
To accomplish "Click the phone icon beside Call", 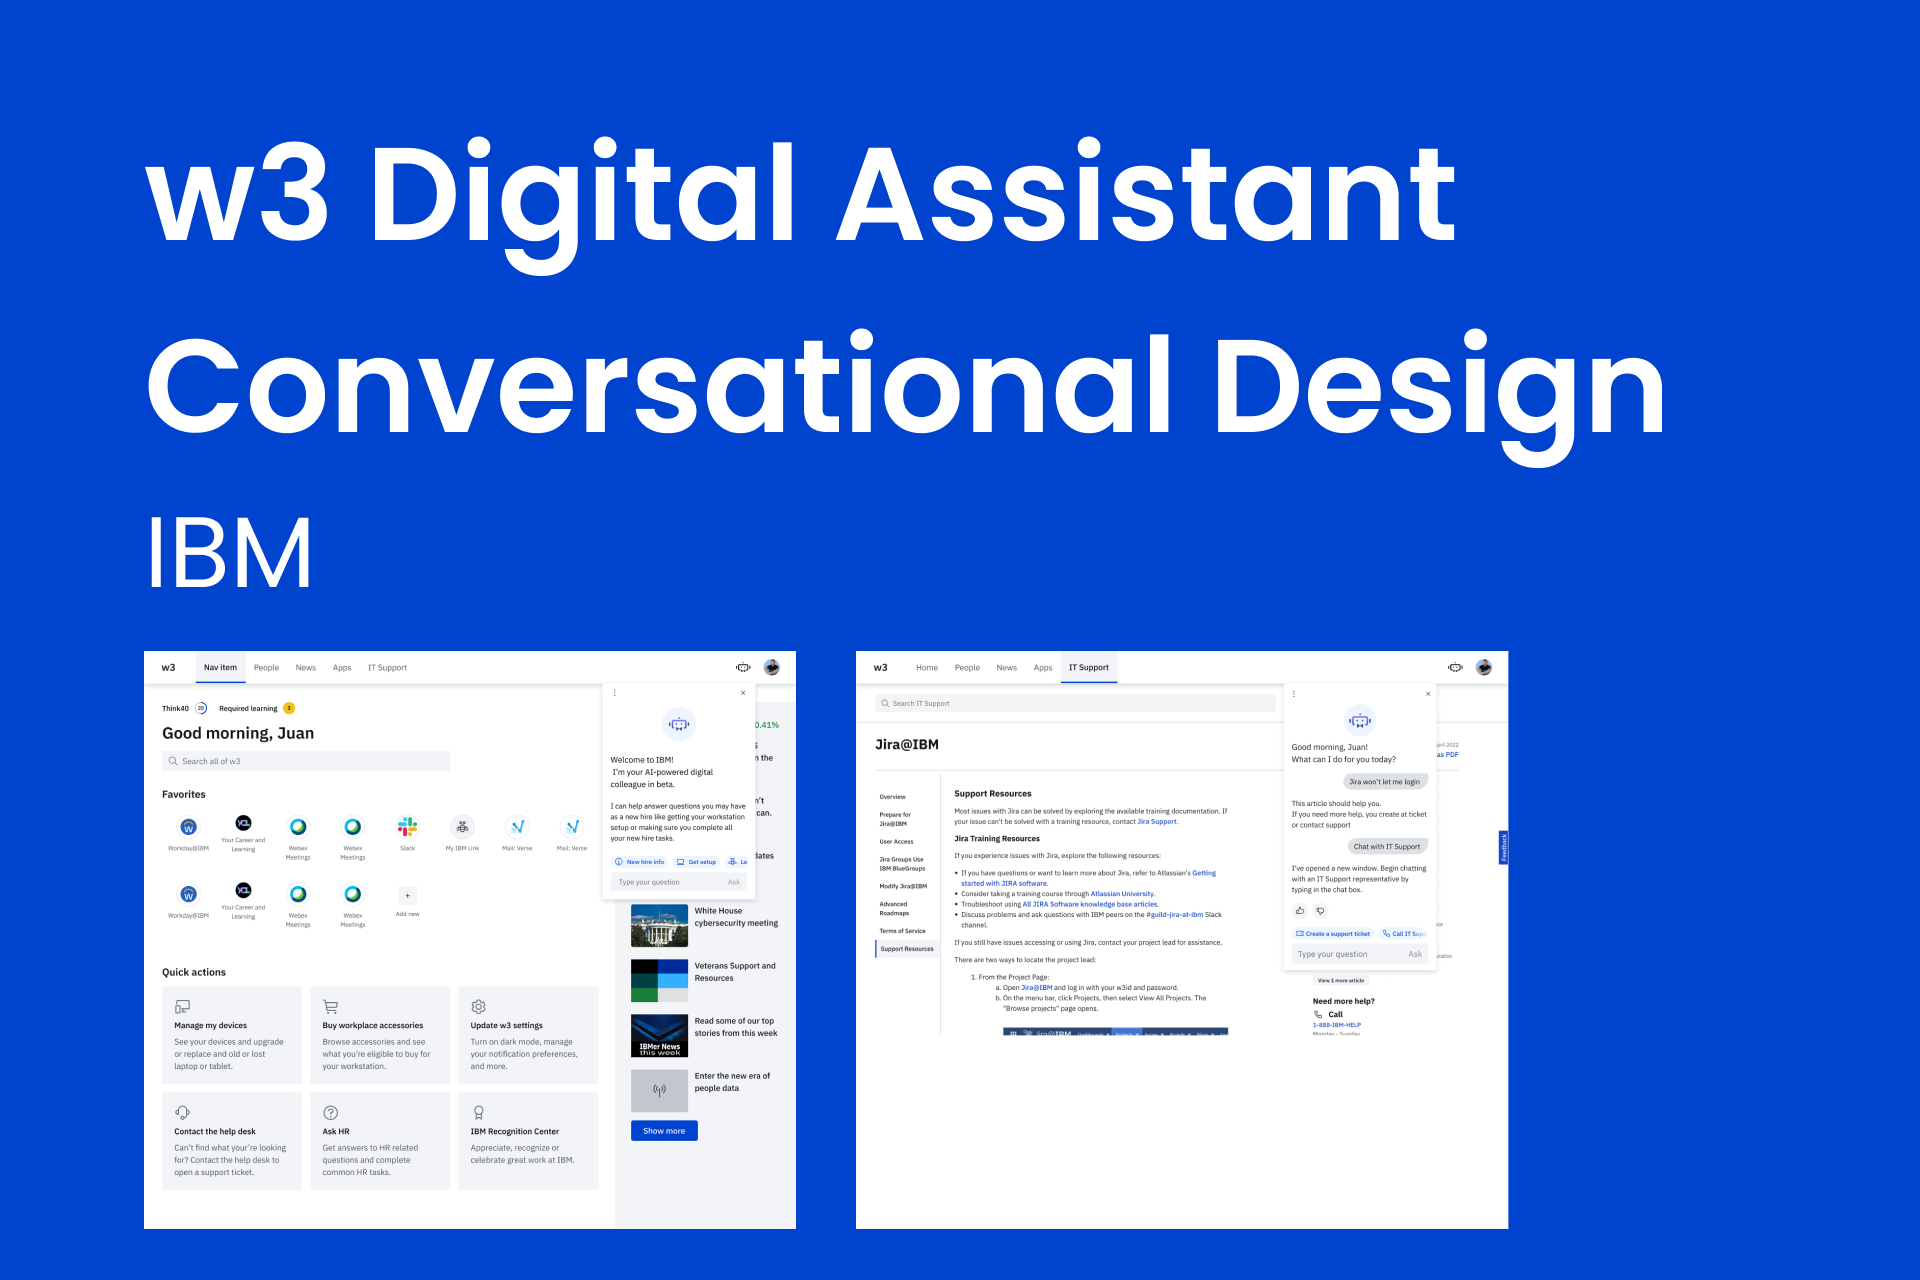I will [x=1318, y=1014].
